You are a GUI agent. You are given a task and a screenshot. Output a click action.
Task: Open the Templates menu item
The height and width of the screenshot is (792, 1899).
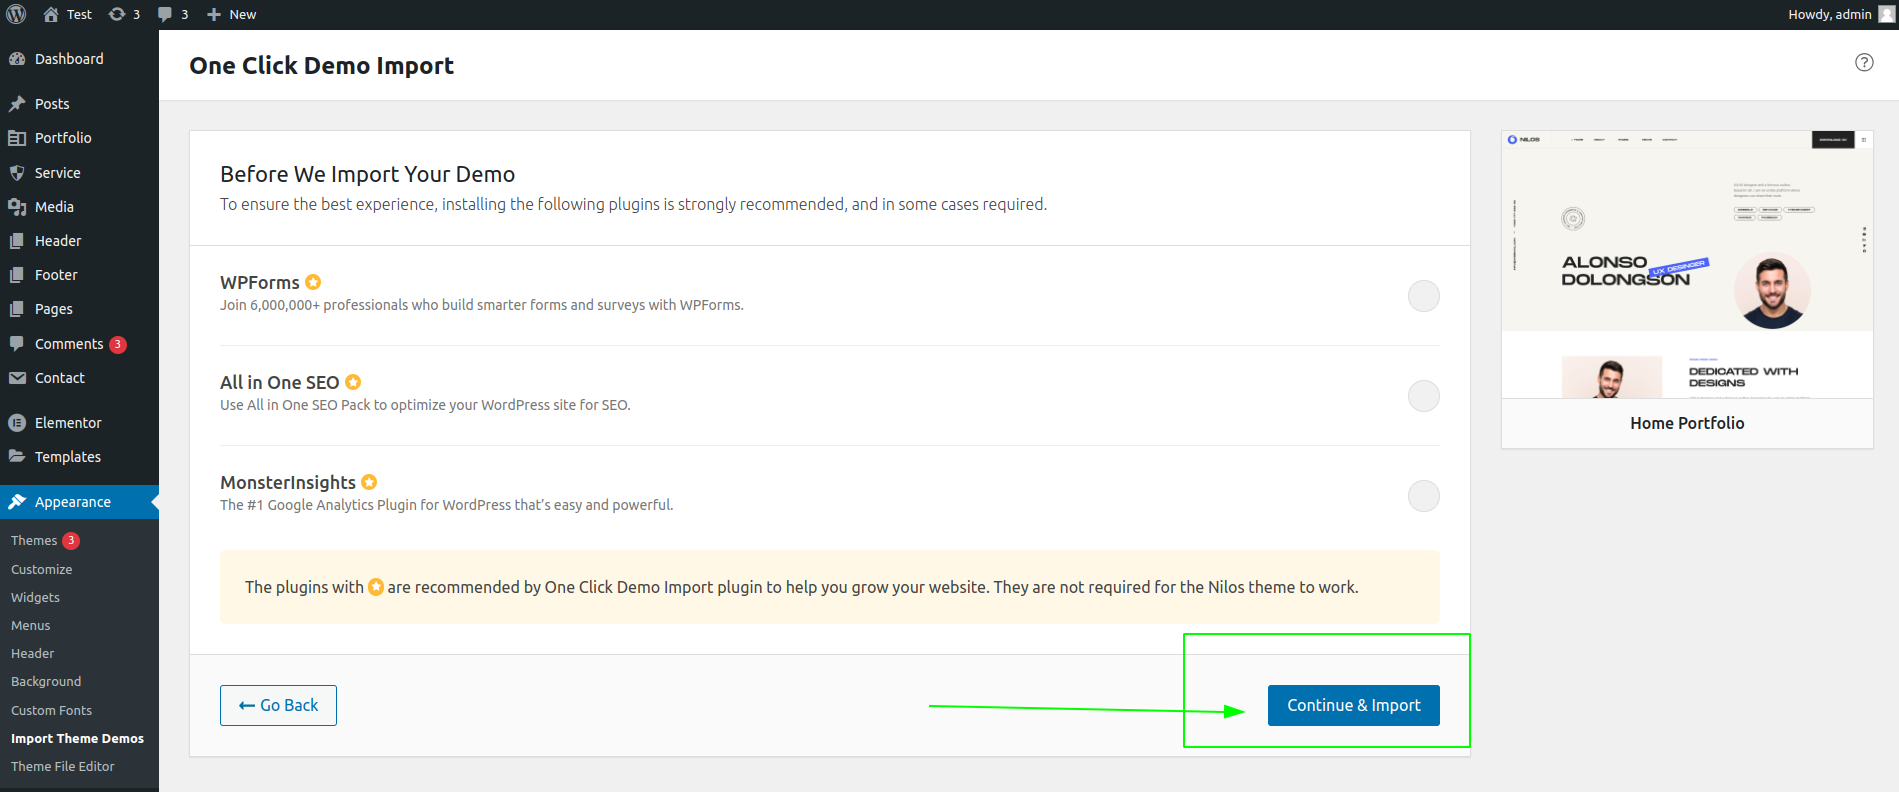[x=79, y=457]
